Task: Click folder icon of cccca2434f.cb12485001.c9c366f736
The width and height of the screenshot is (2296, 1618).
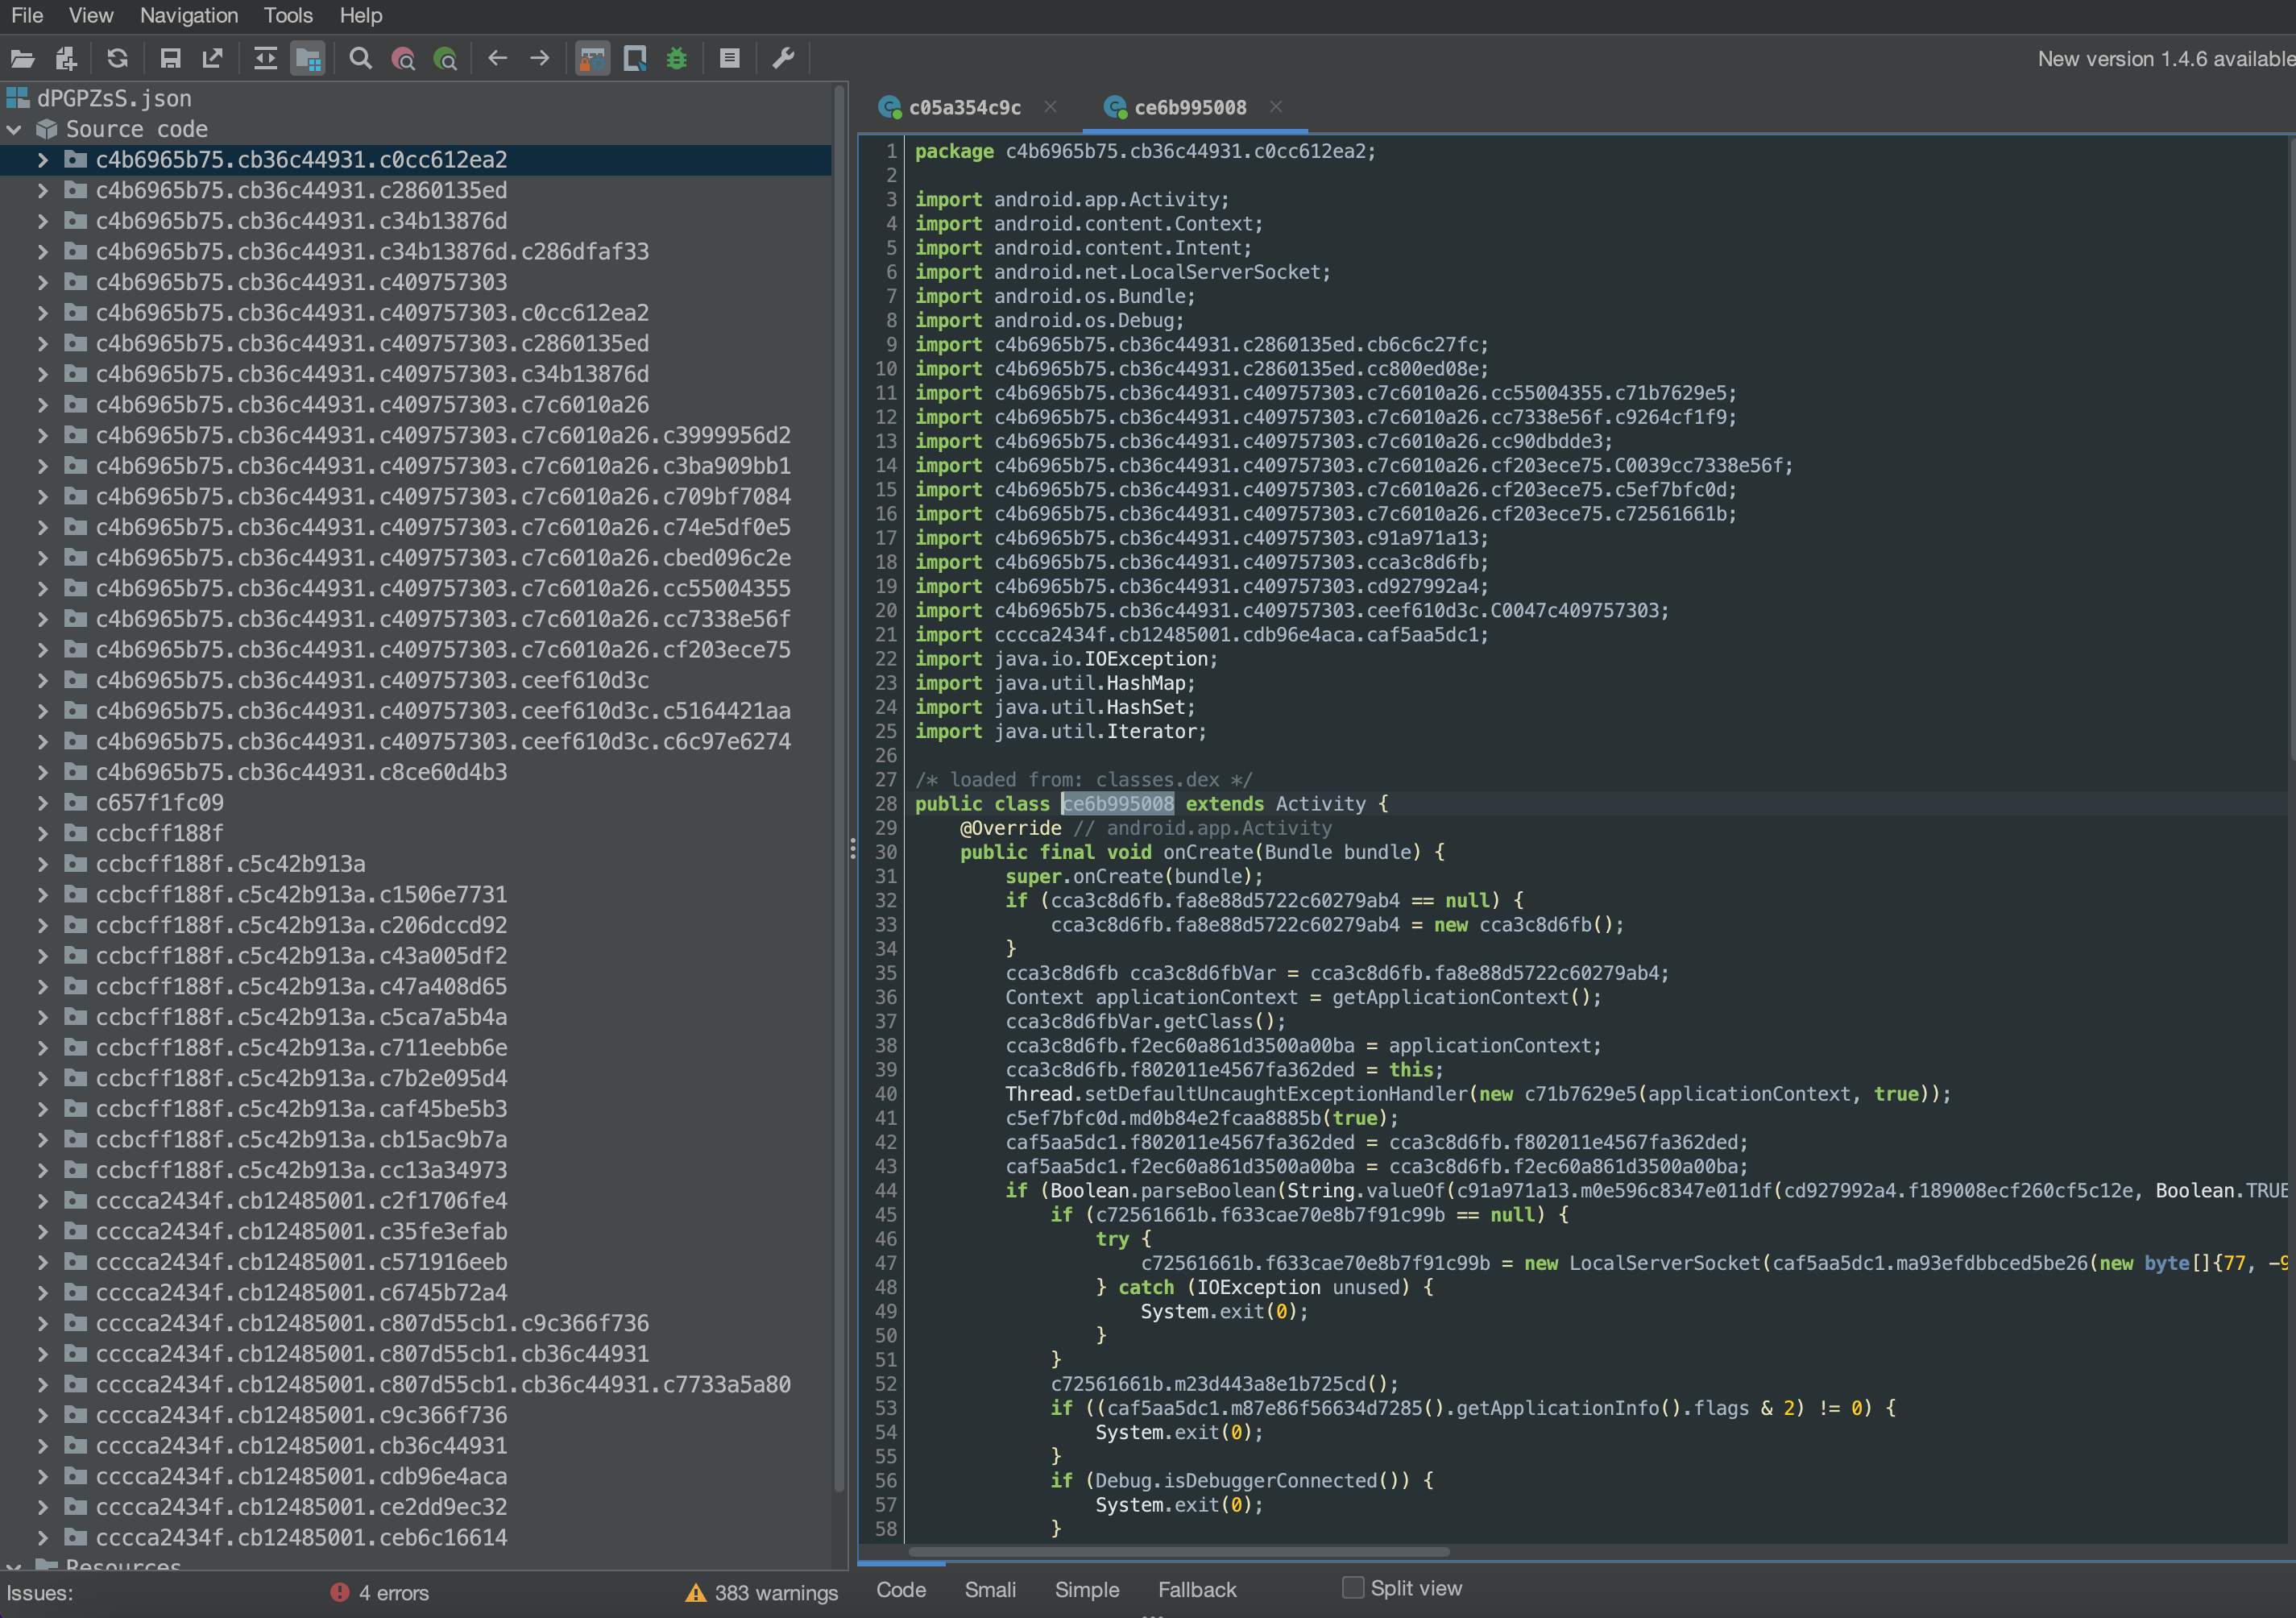Action: click(75, 1415)
